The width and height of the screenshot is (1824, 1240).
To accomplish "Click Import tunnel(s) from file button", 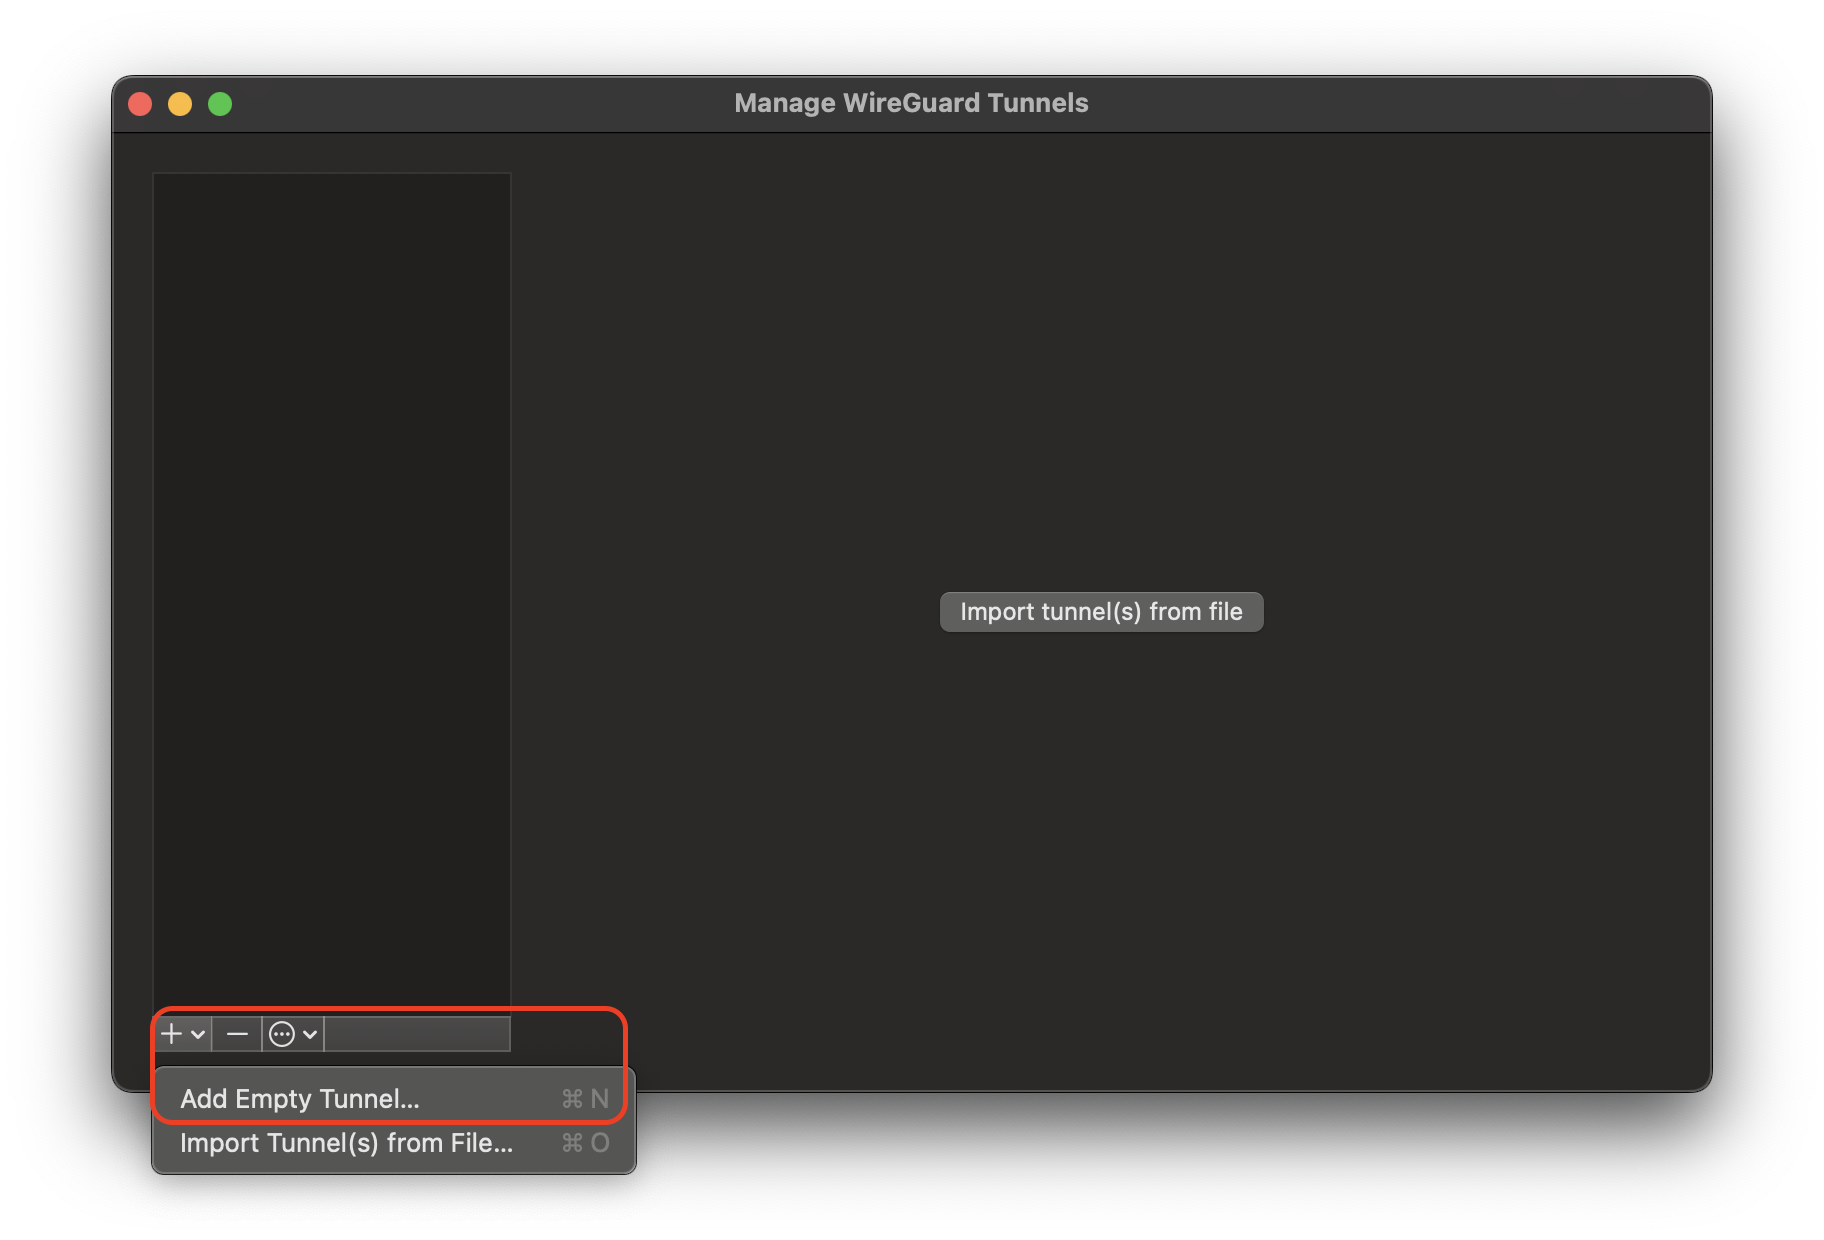I will click(x=1101, y=612).
